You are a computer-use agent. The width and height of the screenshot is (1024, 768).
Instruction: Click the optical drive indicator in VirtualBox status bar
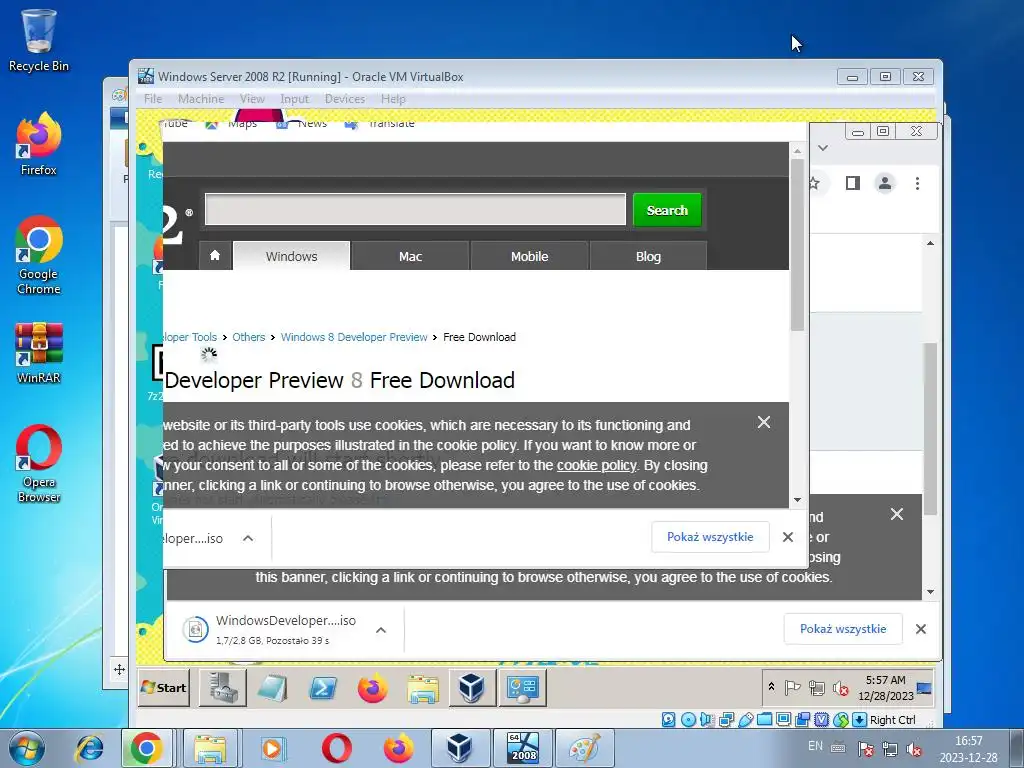coord(688,720)
